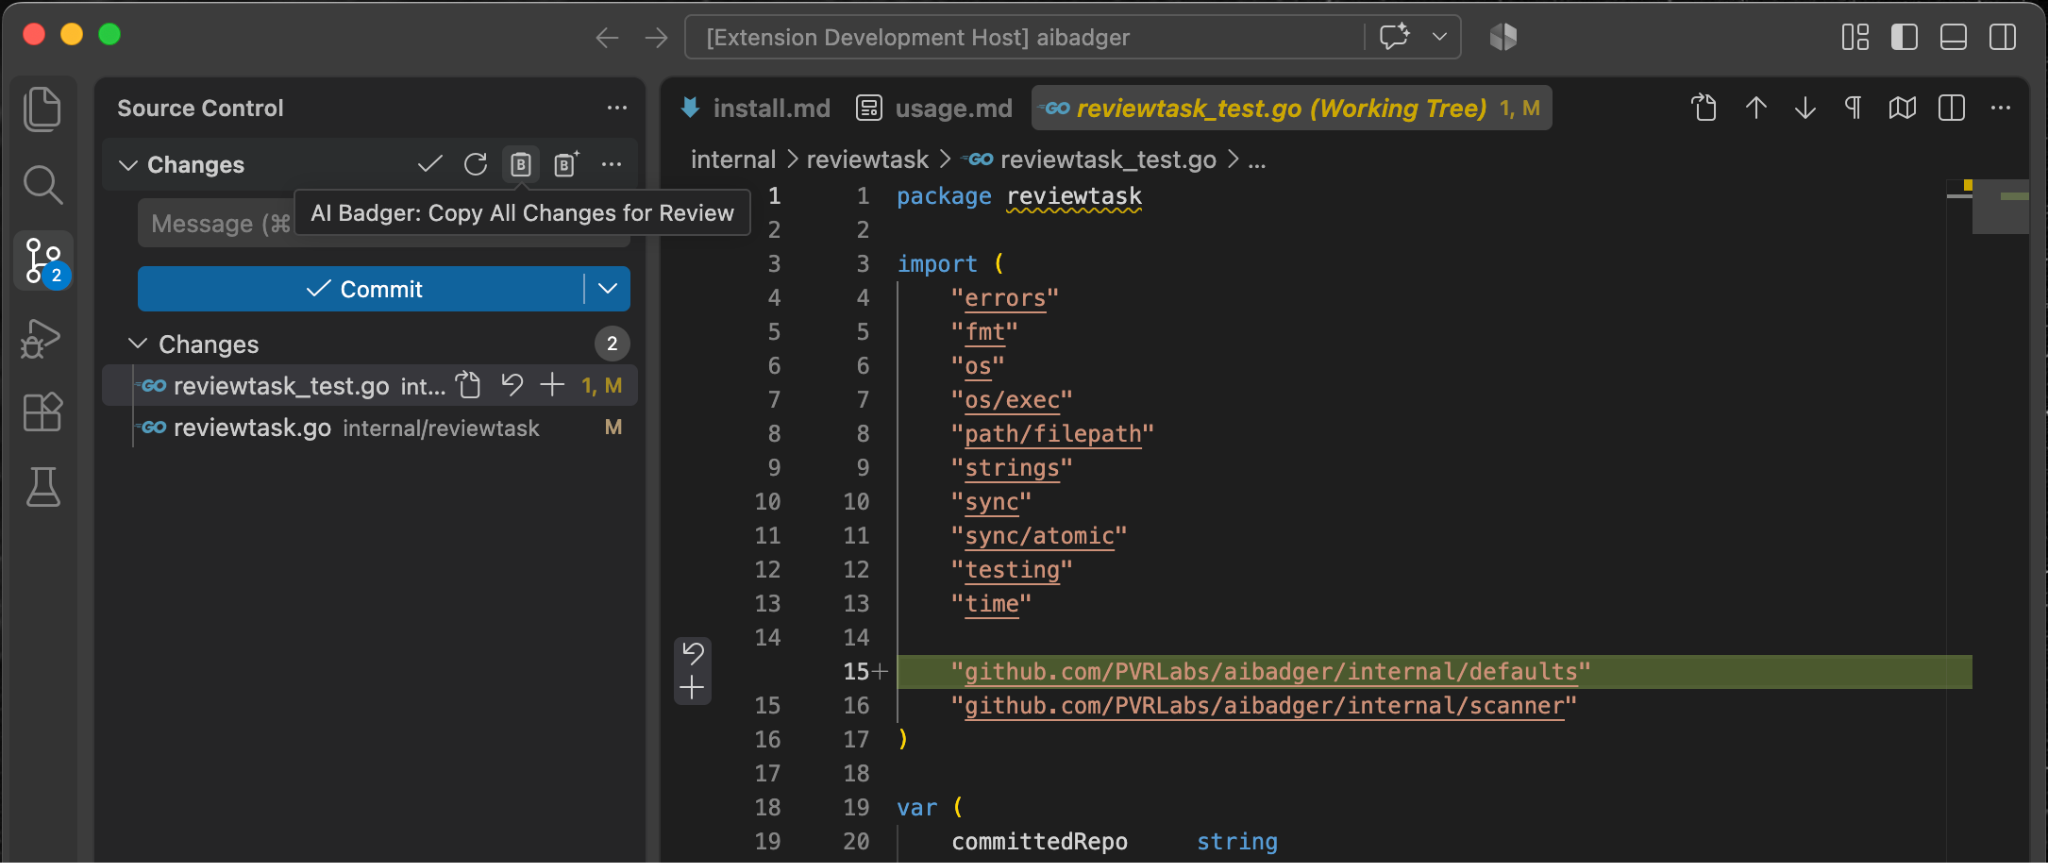This screenshot has height=863, width=2048.
Task: Open editor more actions ellipsis
Action: coord(2000,107)
